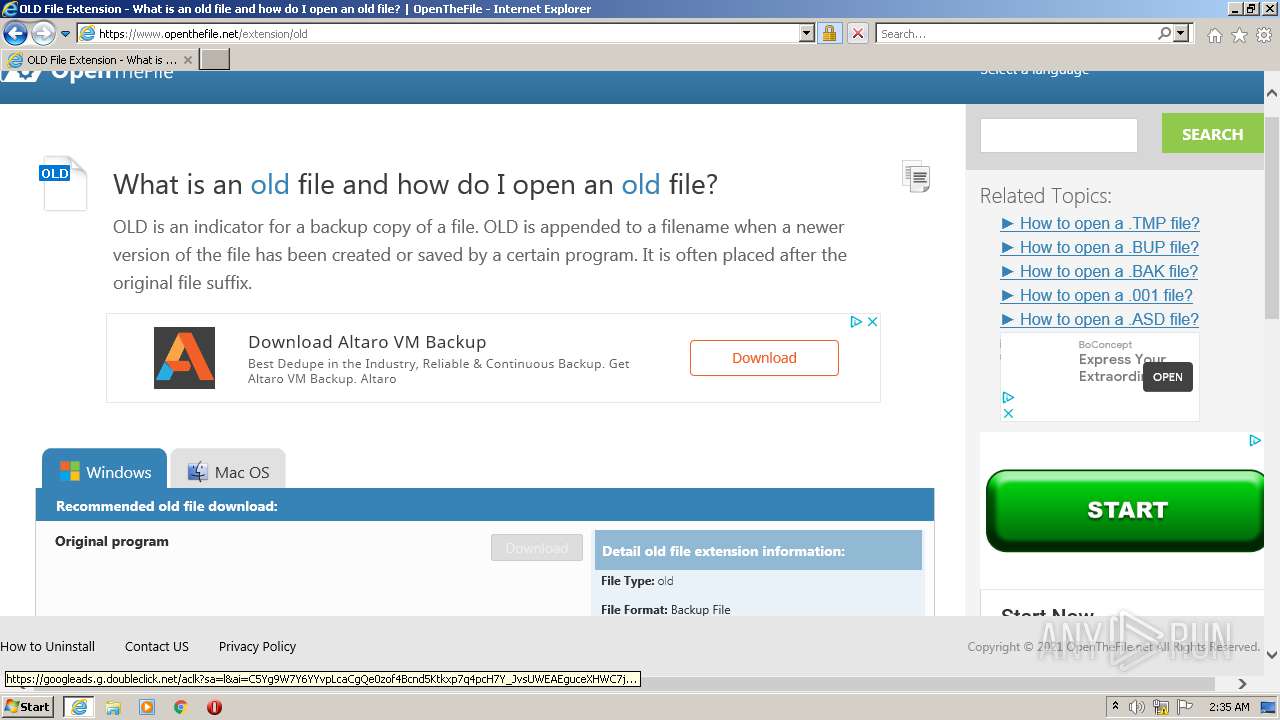Click the network tray icon
The width and height of the screenshot is (1280, 720).
point(1162,707)
